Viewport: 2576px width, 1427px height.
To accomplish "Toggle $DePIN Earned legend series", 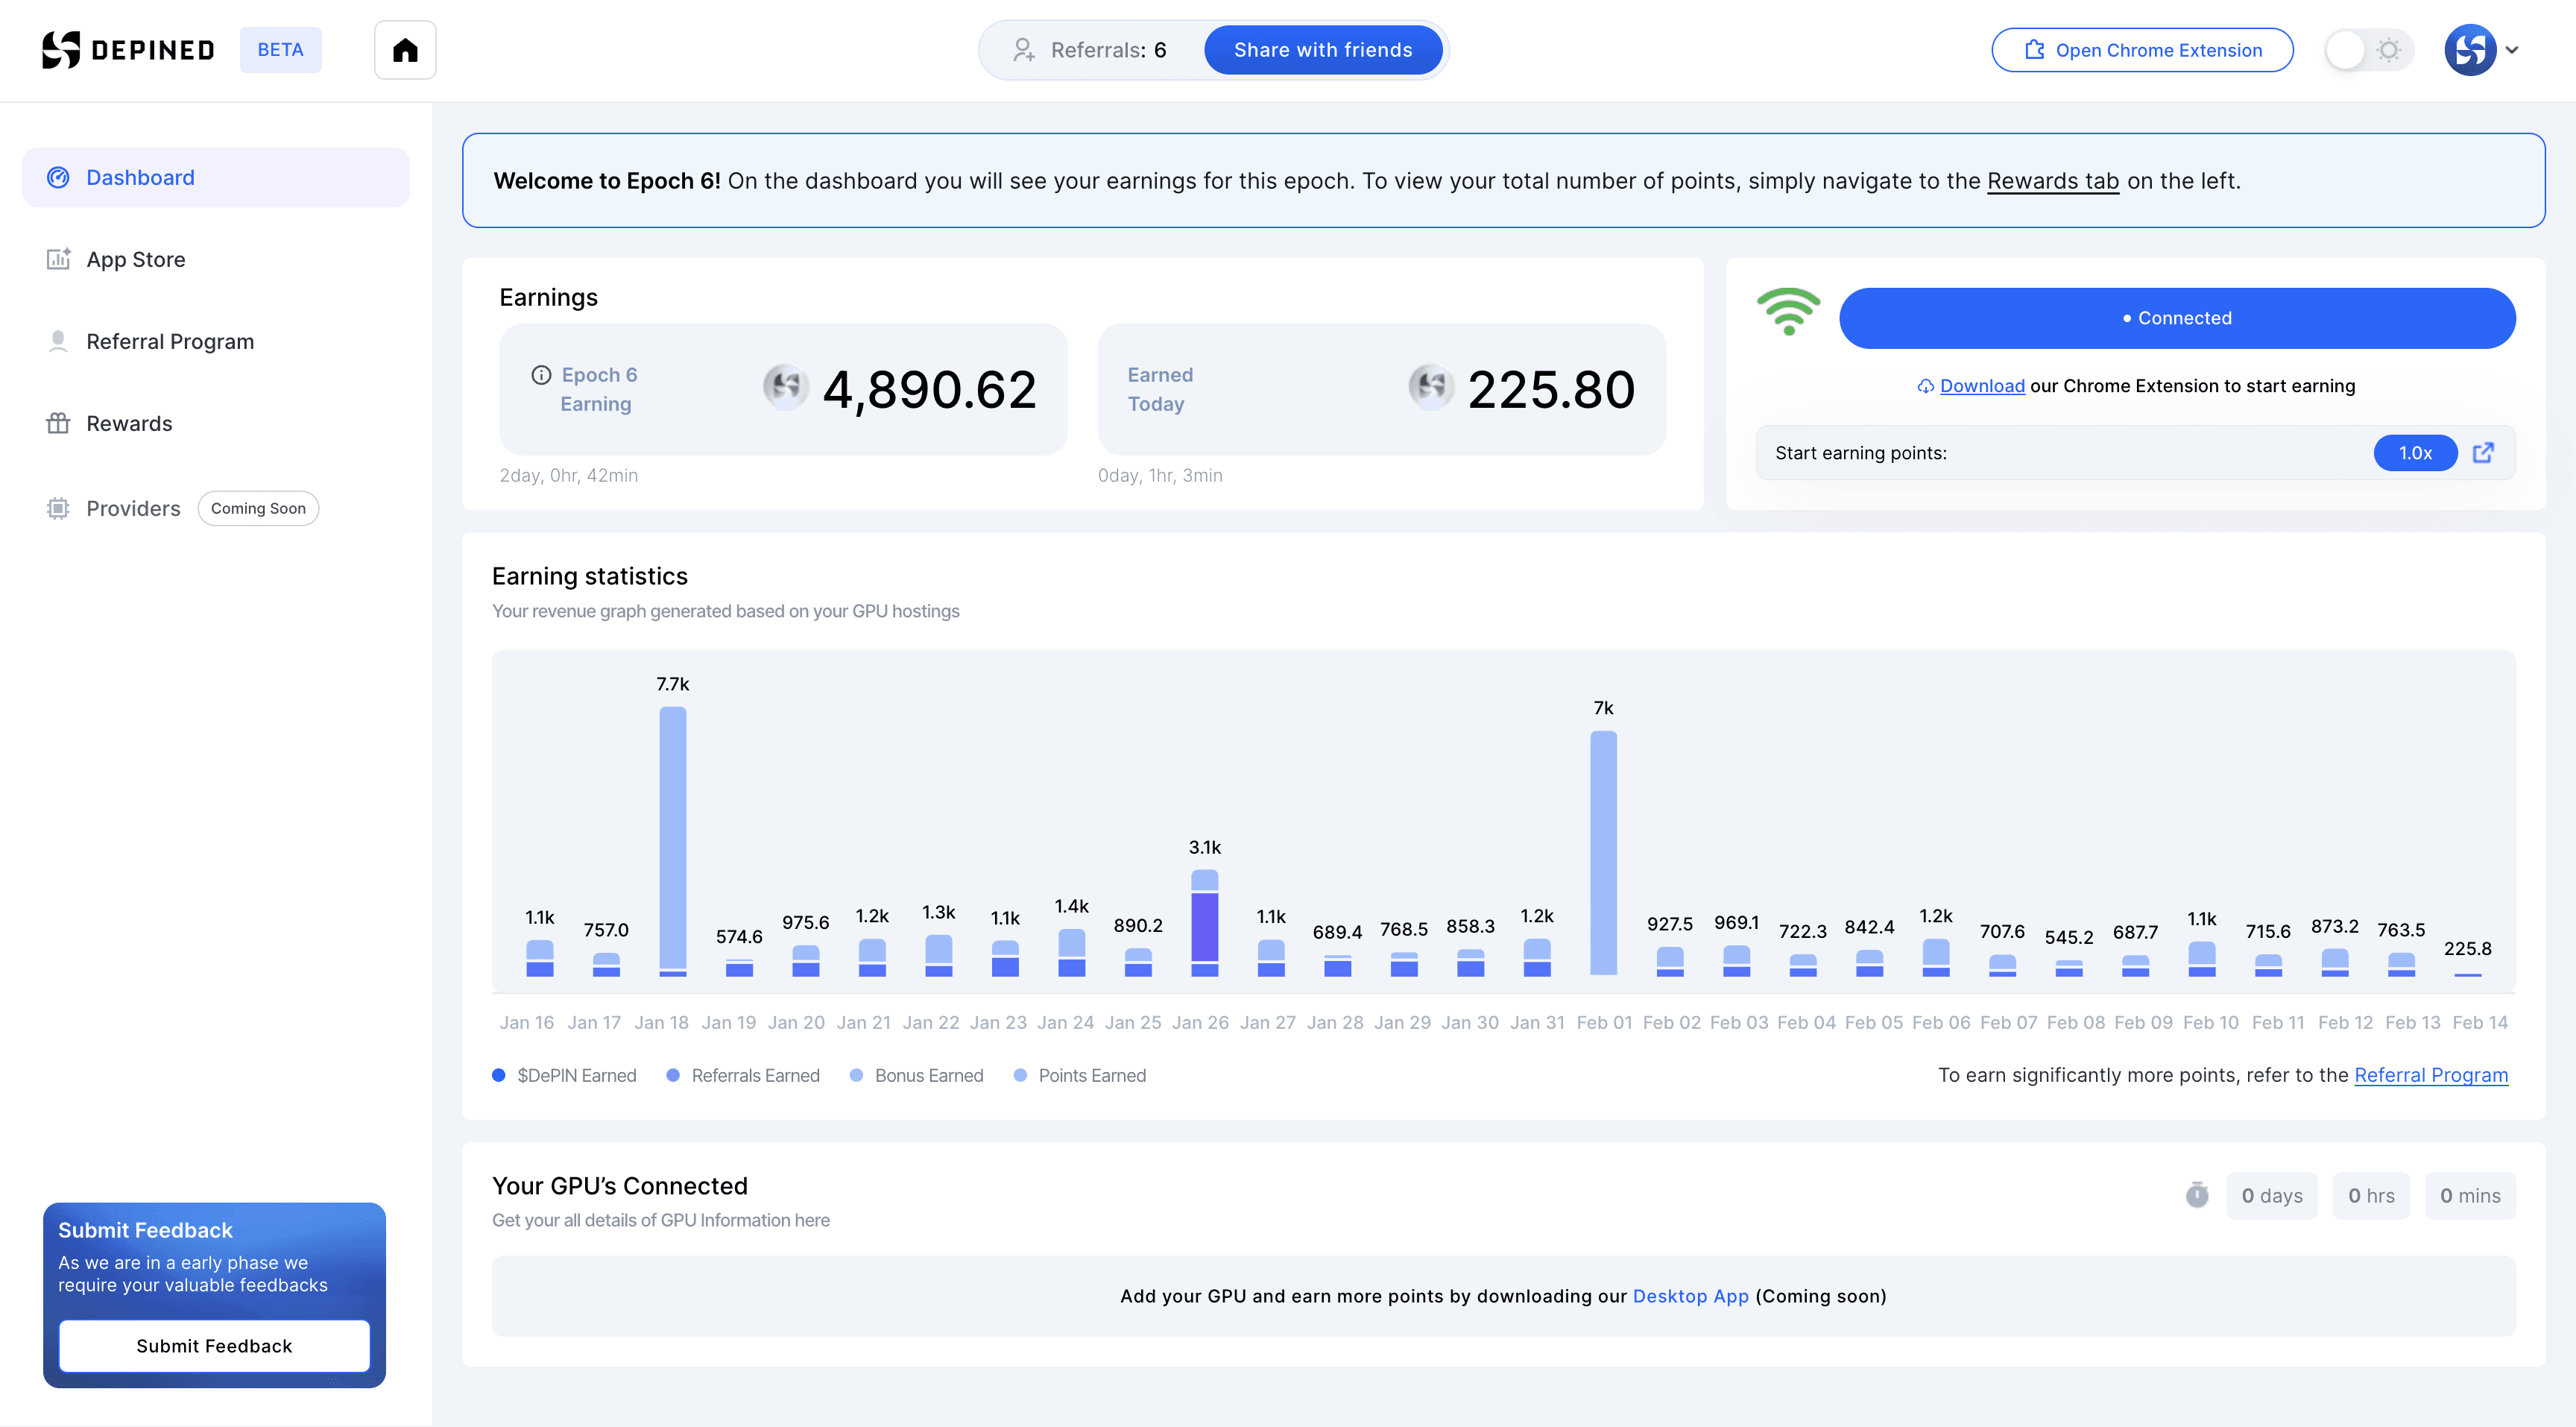I will coord(565,1075).
